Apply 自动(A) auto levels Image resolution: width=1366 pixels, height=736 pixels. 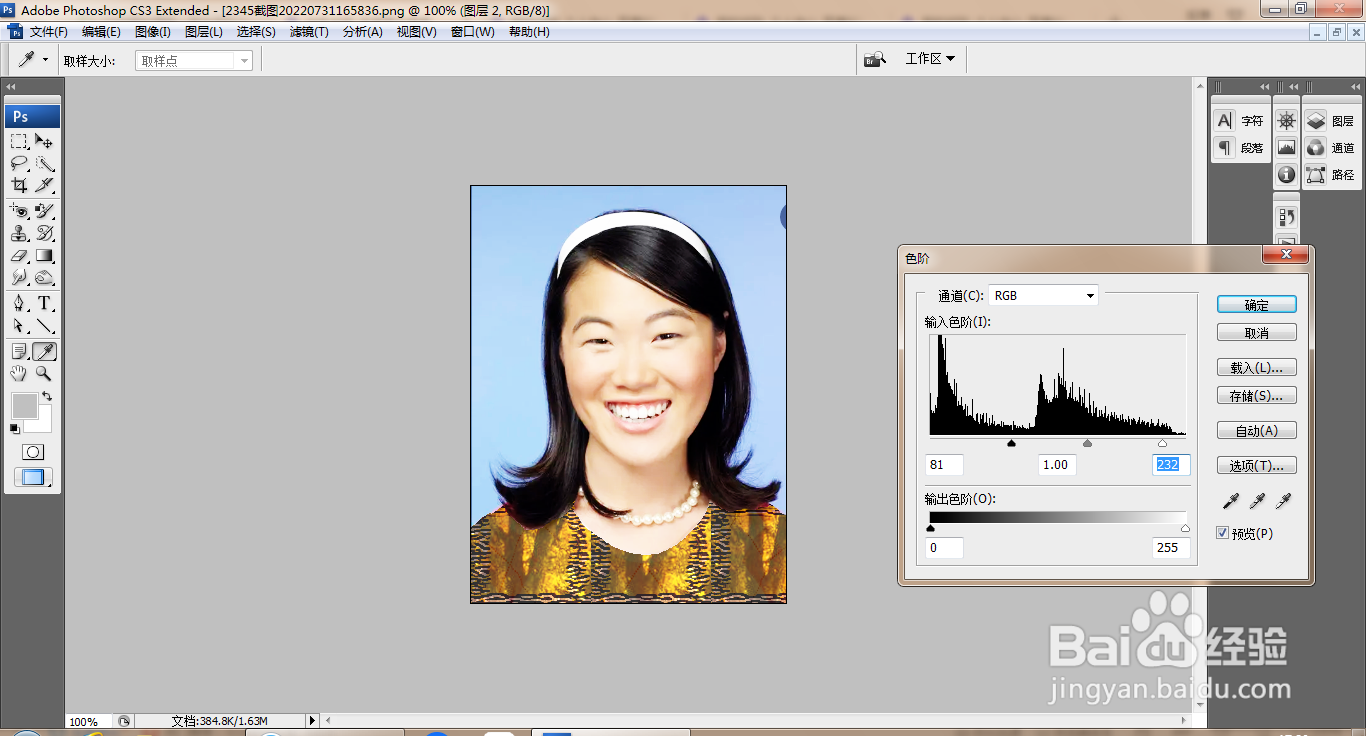point(1257,431)
